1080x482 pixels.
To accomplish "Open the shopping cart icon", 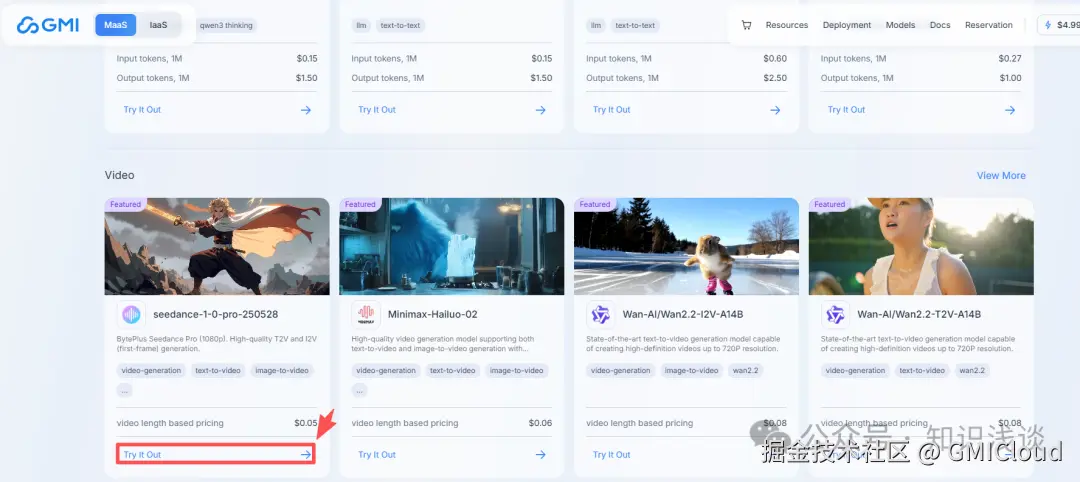I will click(x=746, y=25).
